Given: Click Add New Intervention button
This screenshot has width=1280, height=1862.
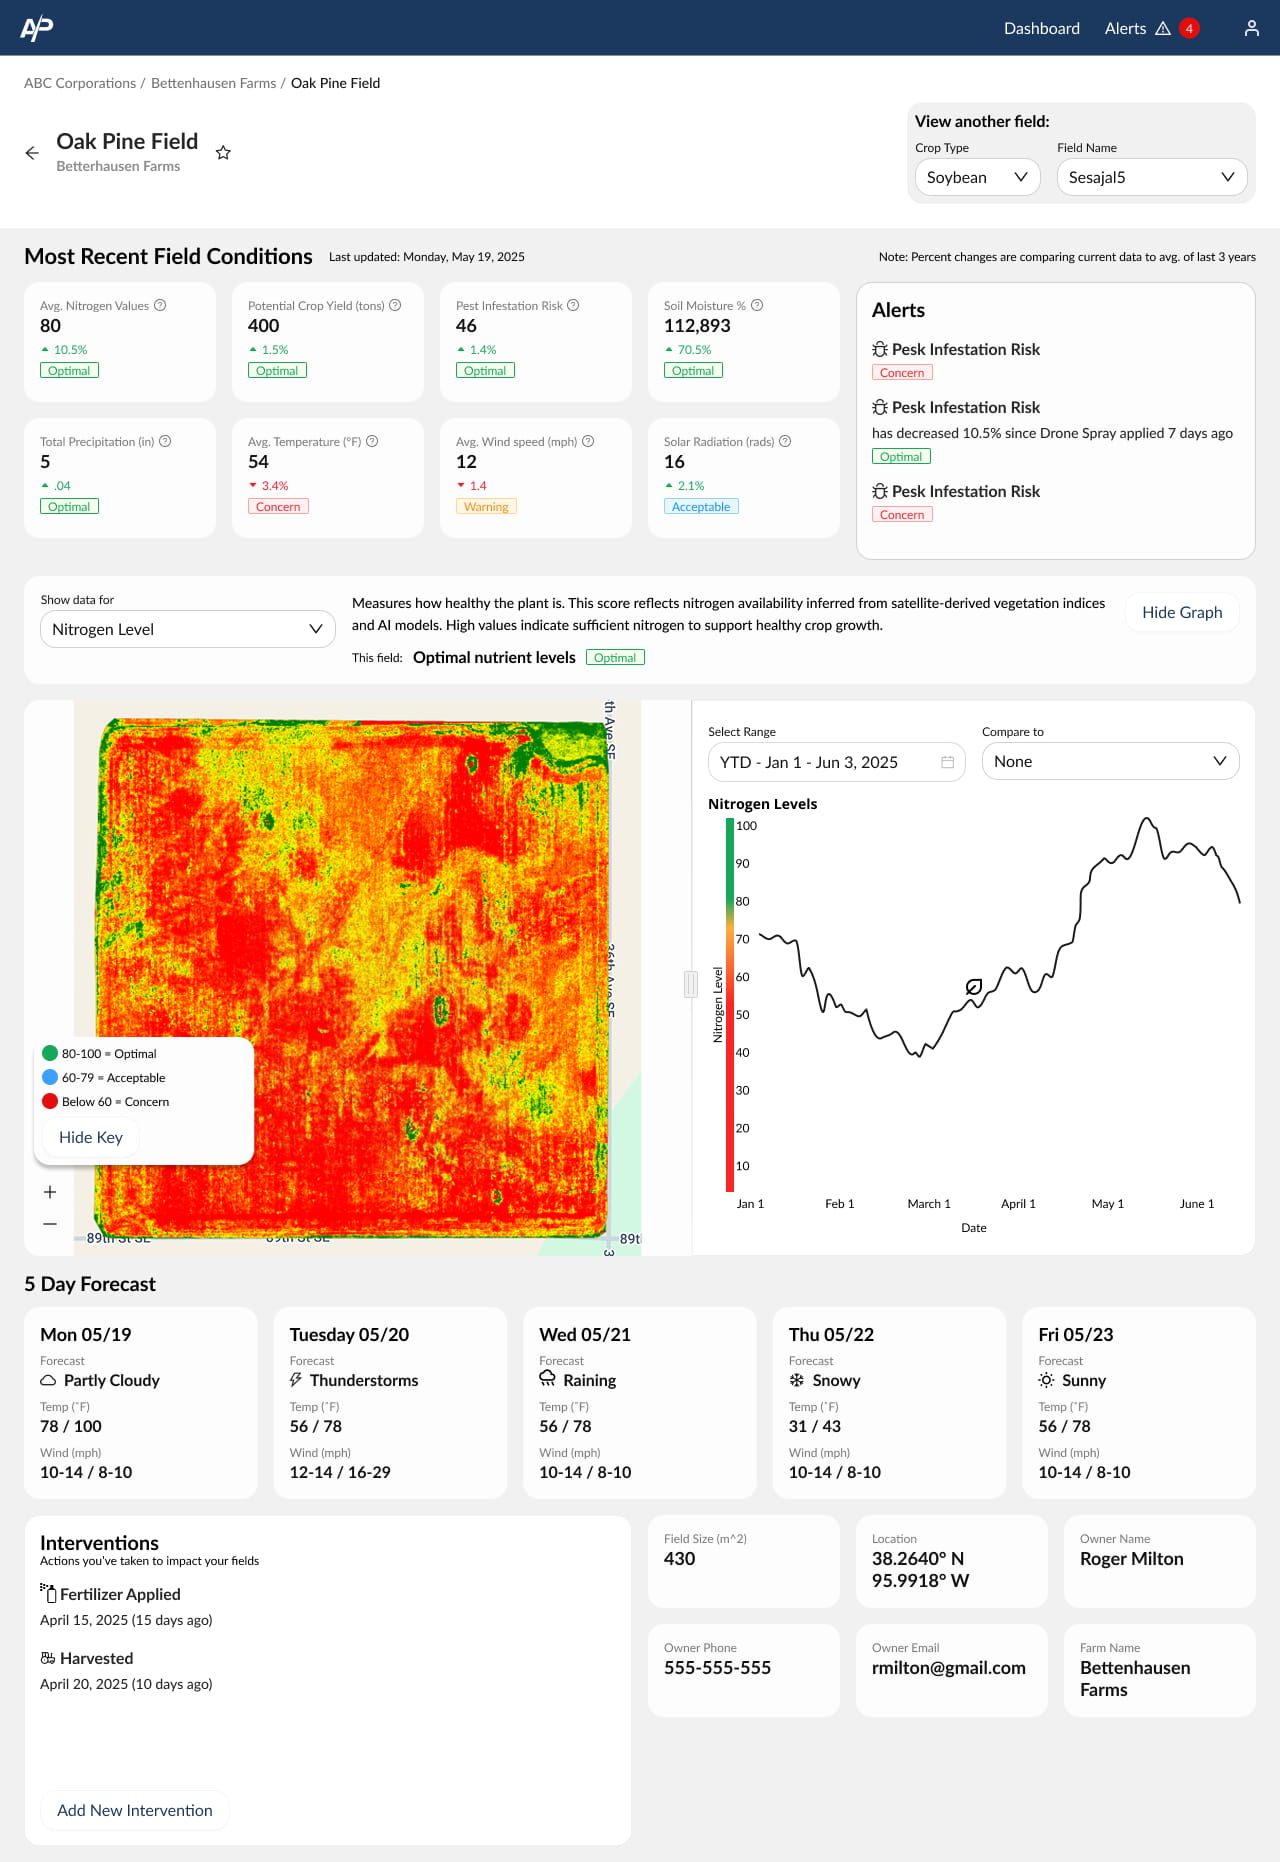Looking at the screenshot, I should [x=135, y=1810].
